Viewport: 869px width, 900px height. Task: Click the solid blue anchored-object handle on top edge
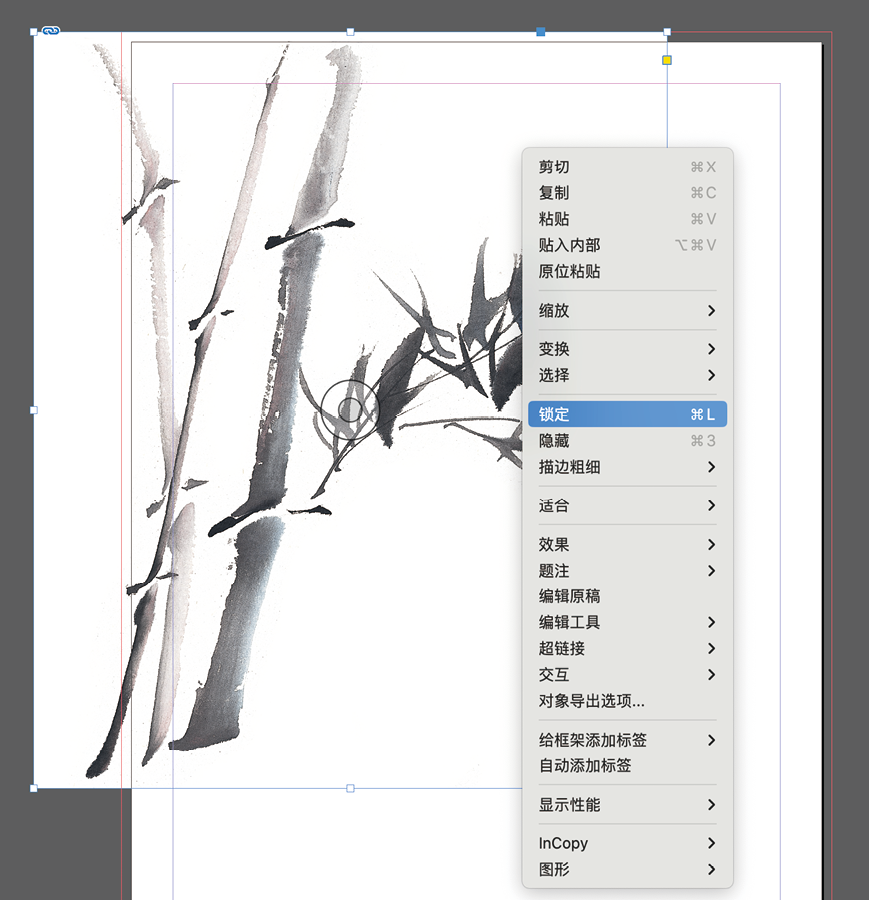coord(541,32)
